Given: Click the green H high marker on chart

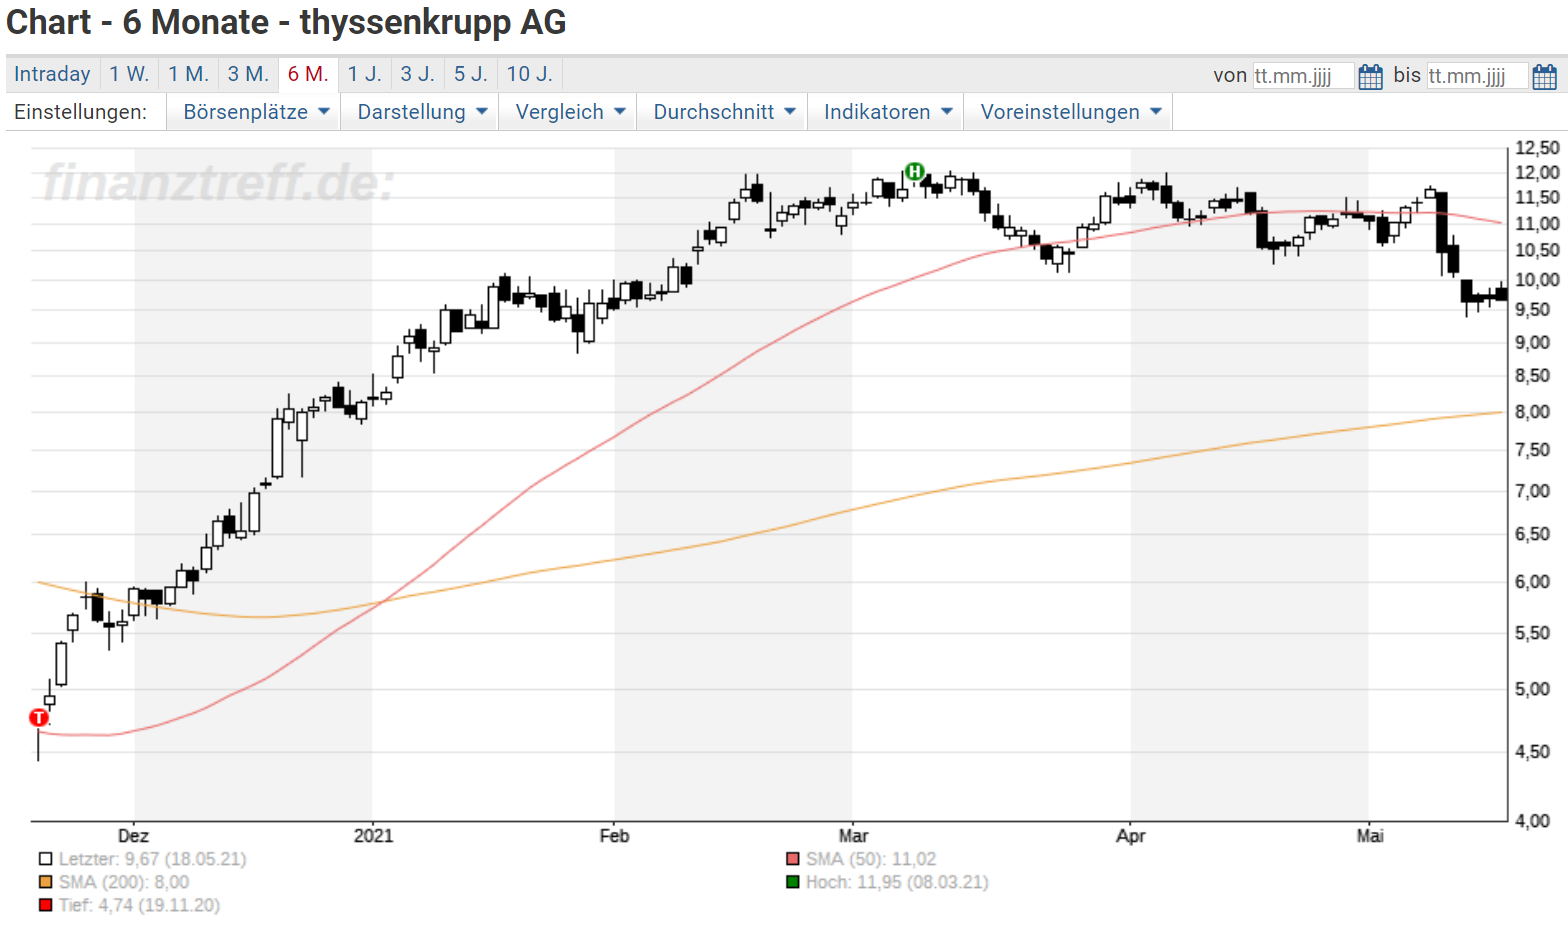Looking at the screenshot, I should tap(914, 172).
